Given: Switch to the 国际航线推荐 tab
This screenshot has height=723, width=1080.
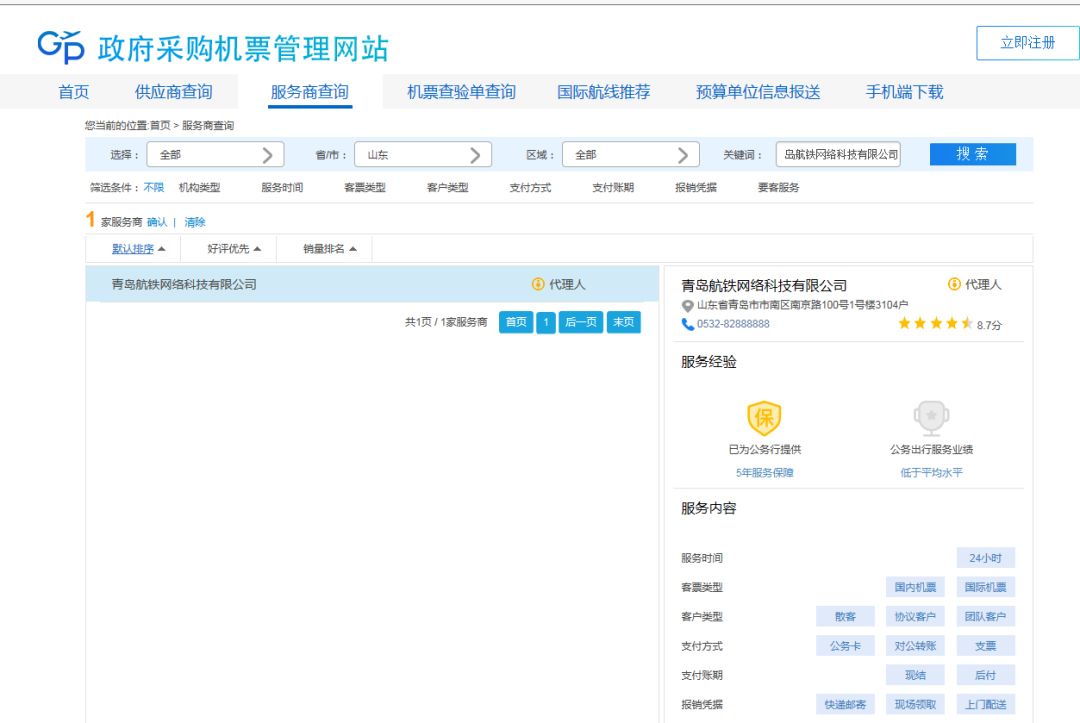Looking at the screenshot, I should [604, 91].
